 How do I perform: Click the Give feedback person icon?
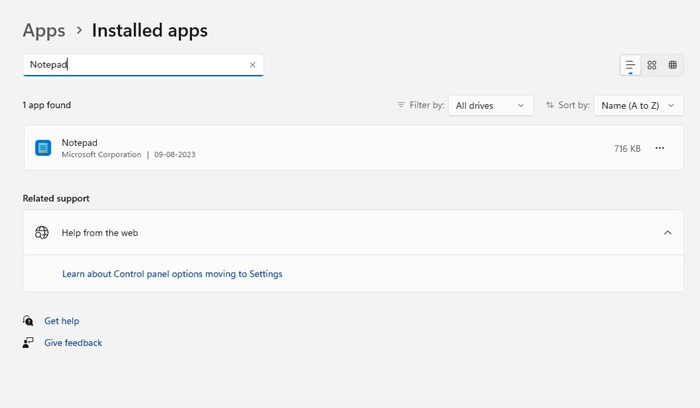[28, 343]
